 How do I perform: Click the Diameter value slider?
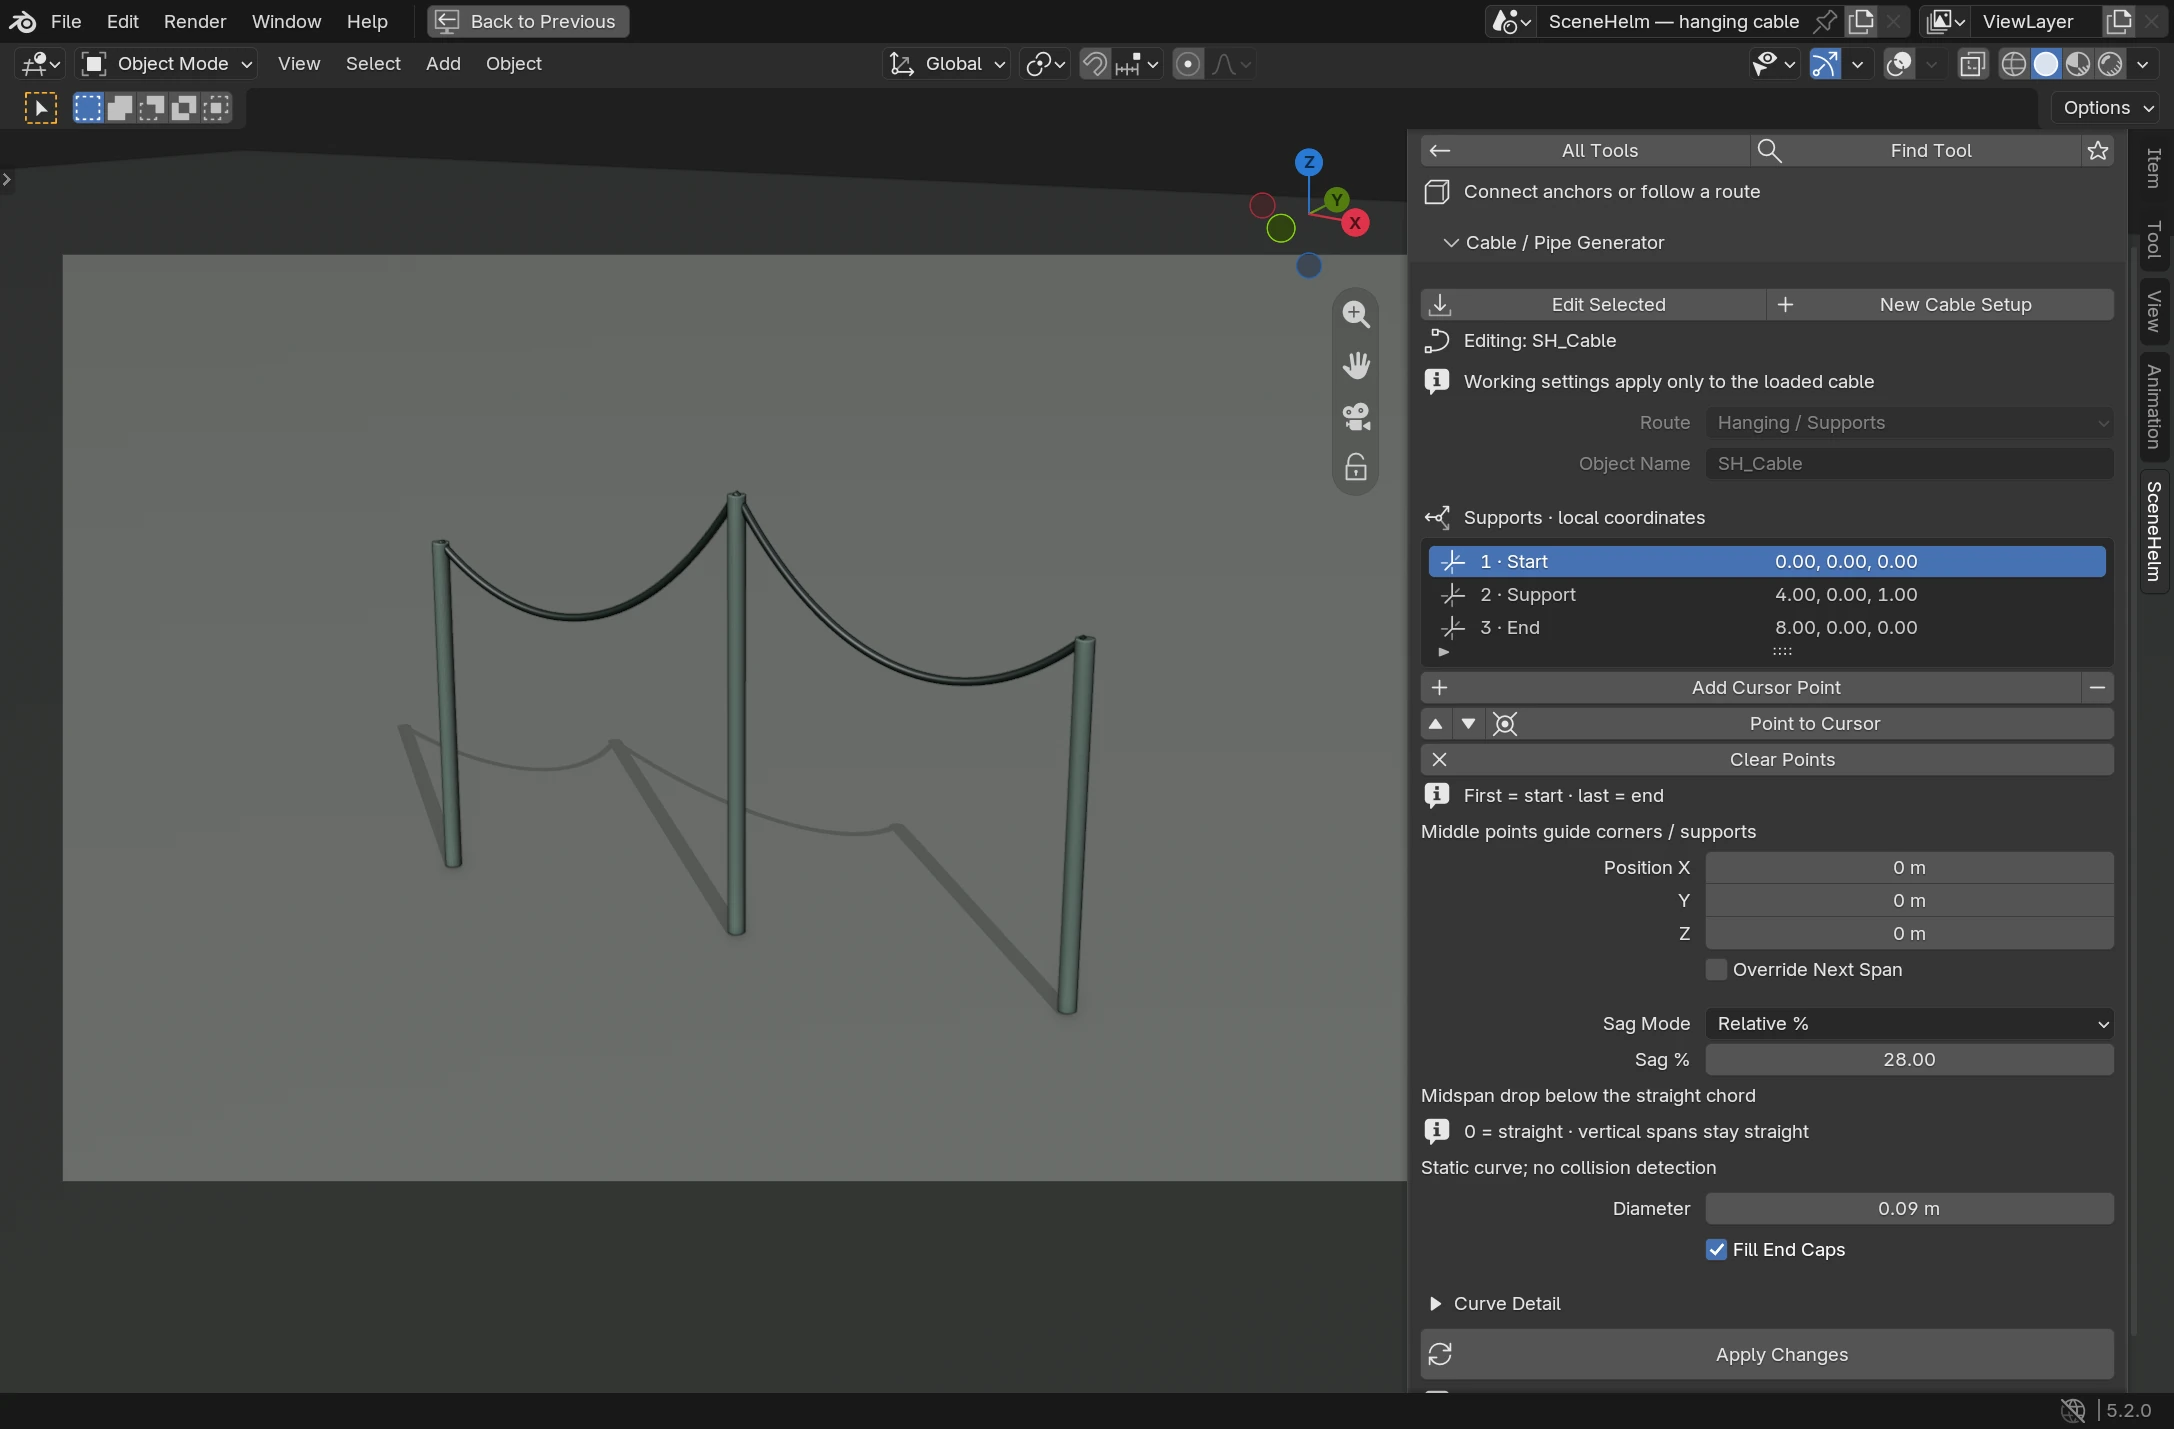point(1909,1208)
